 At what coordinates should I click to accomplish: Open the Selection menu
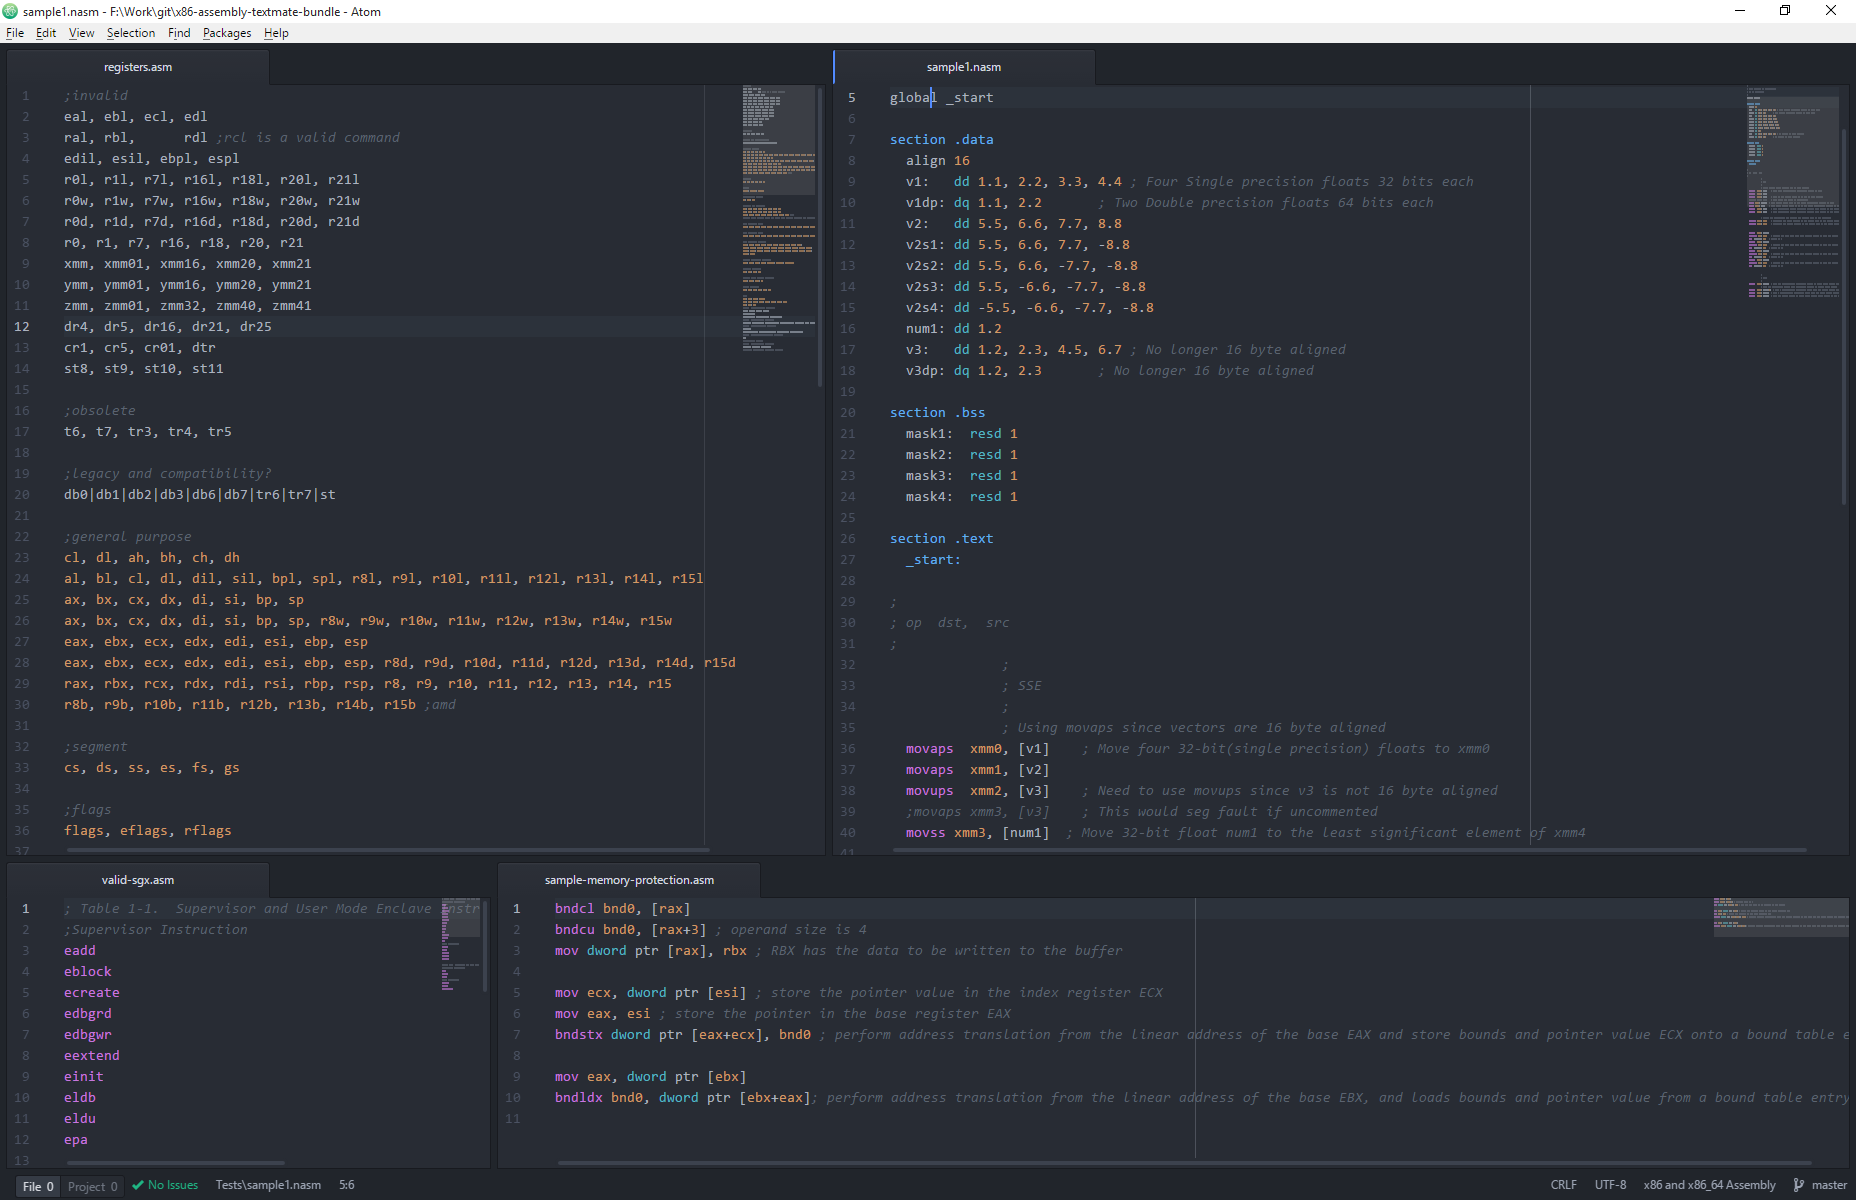131,33
